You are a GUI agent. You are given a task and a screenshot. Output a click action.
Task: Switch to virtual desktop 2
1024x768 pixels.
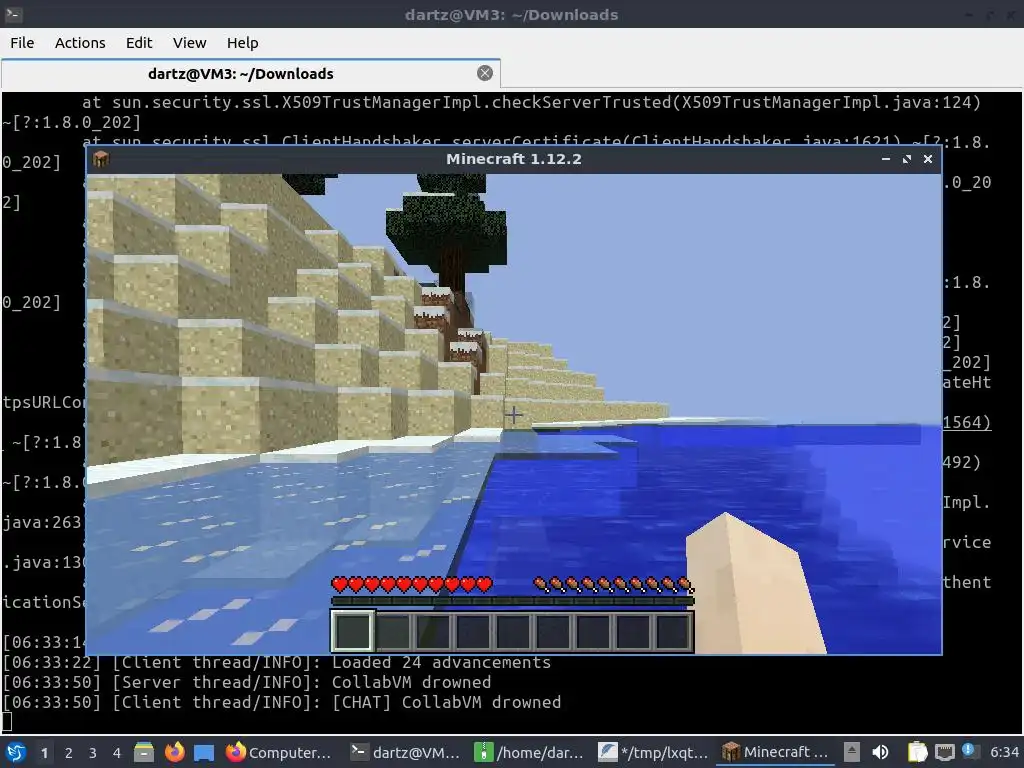69,752
